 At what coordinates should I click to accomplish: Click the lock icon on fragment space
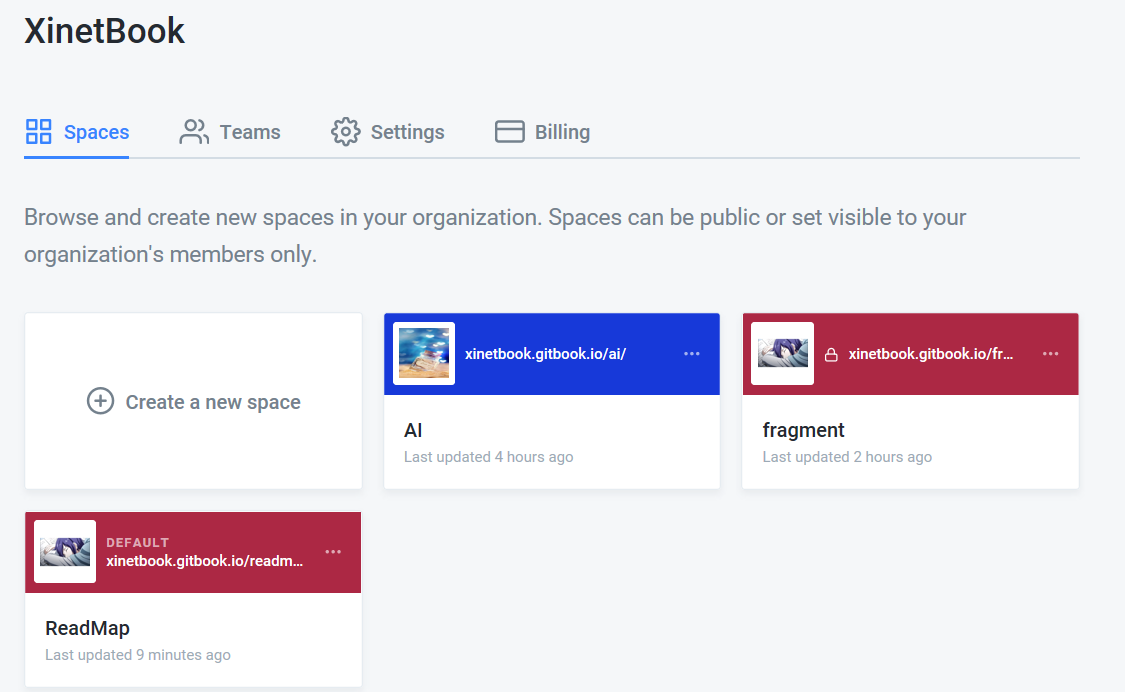point(830,354)
